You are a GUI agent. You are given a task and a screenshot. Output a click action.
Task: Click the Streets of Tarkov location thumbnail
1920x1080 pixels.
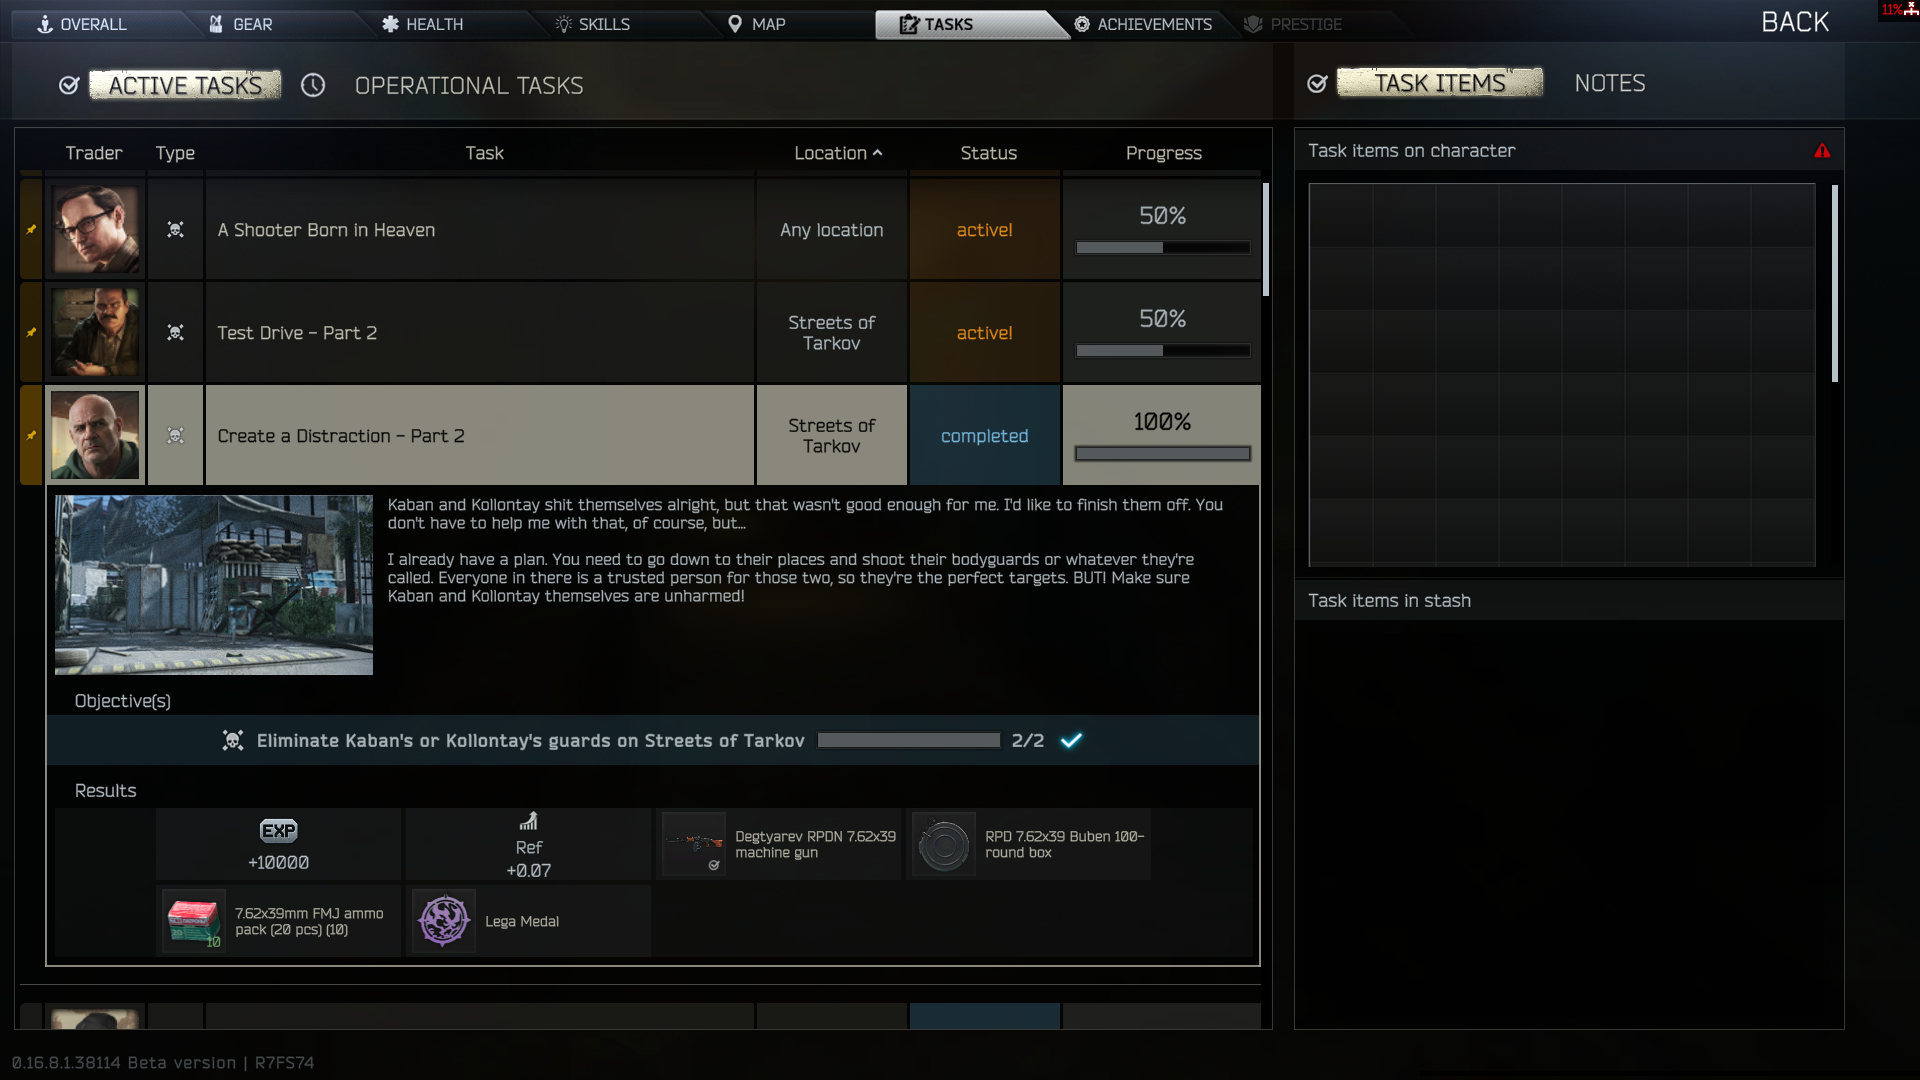pos(214,585)
